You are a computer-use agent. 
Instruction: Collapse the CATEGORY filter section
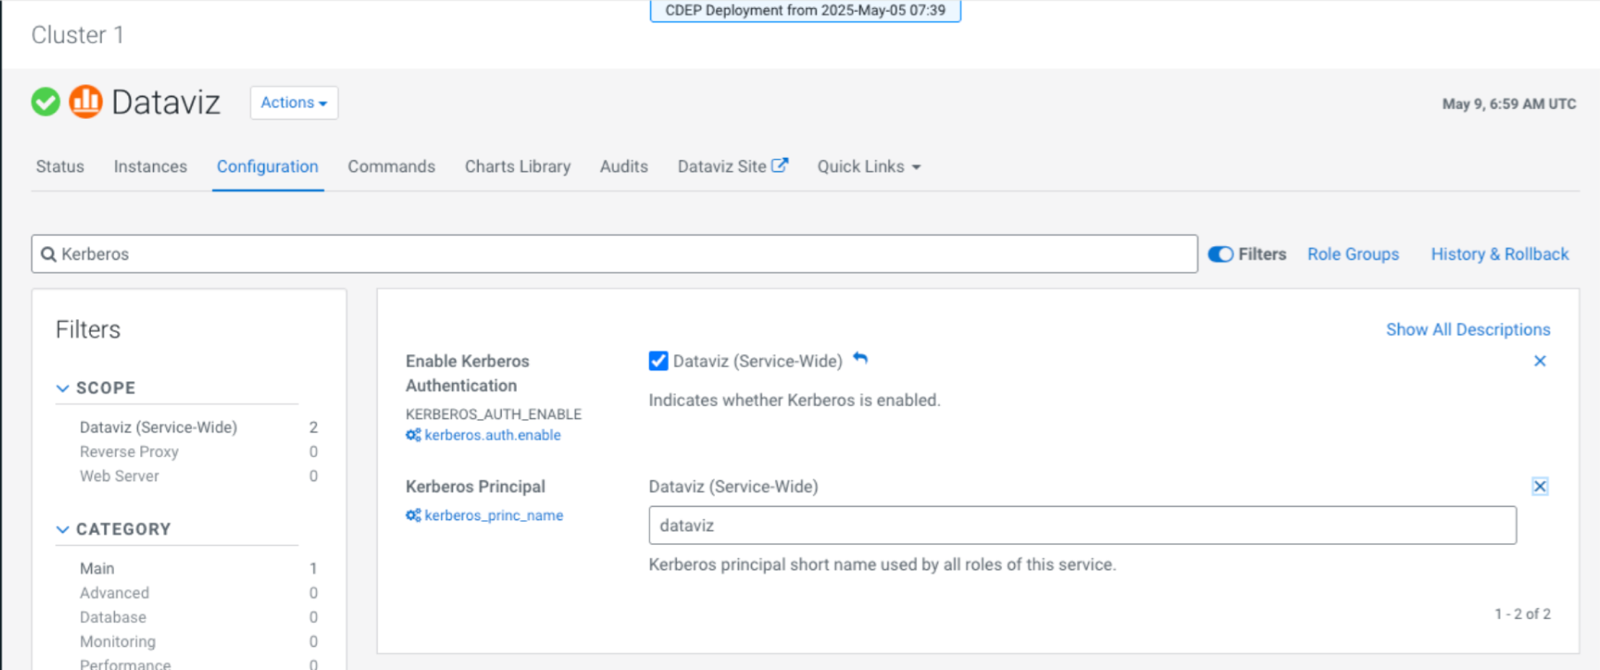(63, 529)
